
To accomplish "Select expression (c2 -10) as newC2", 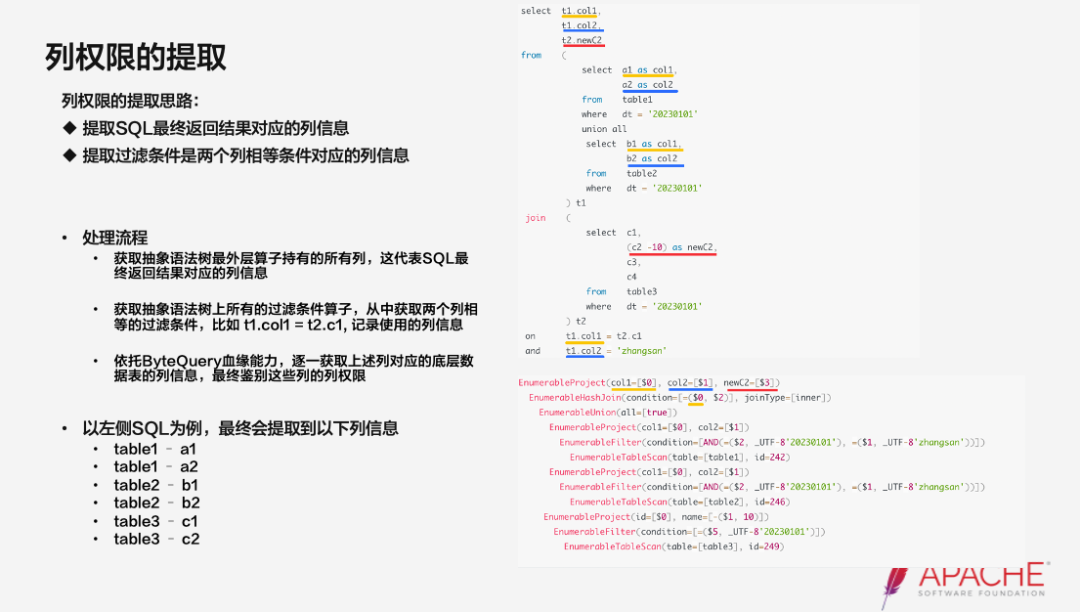I will [x=672, y=247].
